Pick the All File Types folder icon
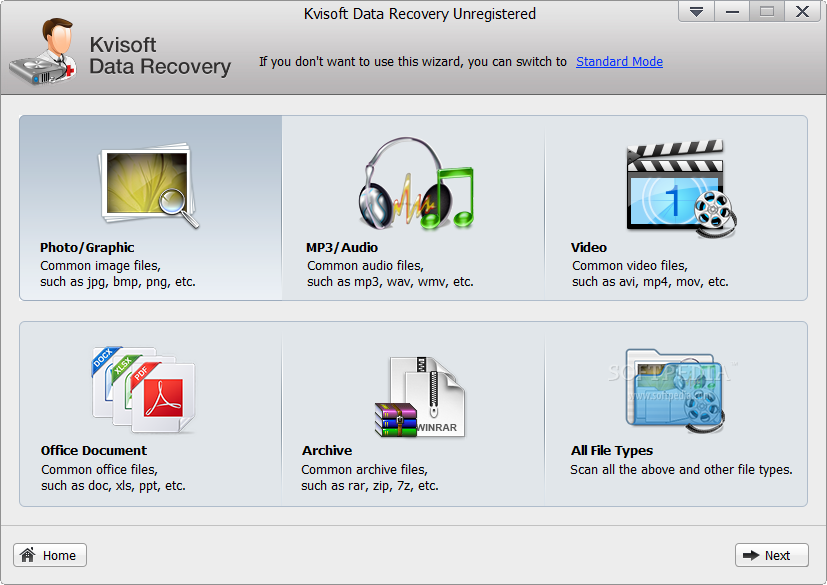This screenshot has height=585, width=827. pos(675,390)
